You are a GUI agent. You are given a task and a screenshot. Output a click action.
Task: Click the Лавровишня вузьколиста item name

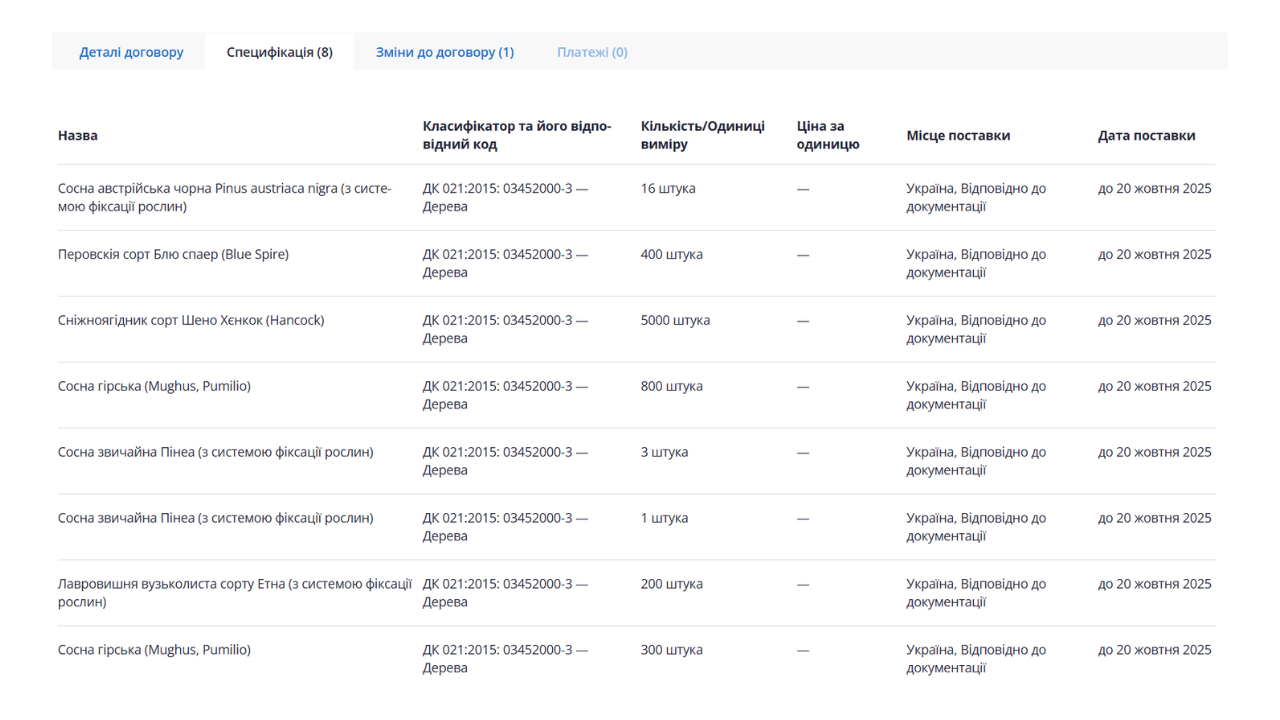click(x=234, y=593)
